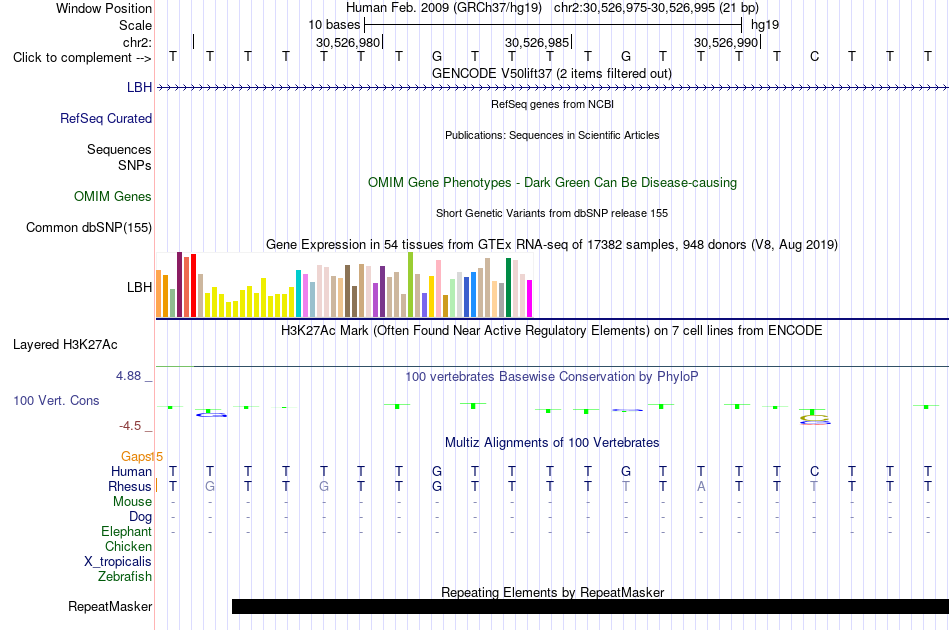Click the -4.5 lower PhyloP scale value

tap(130, 426)
